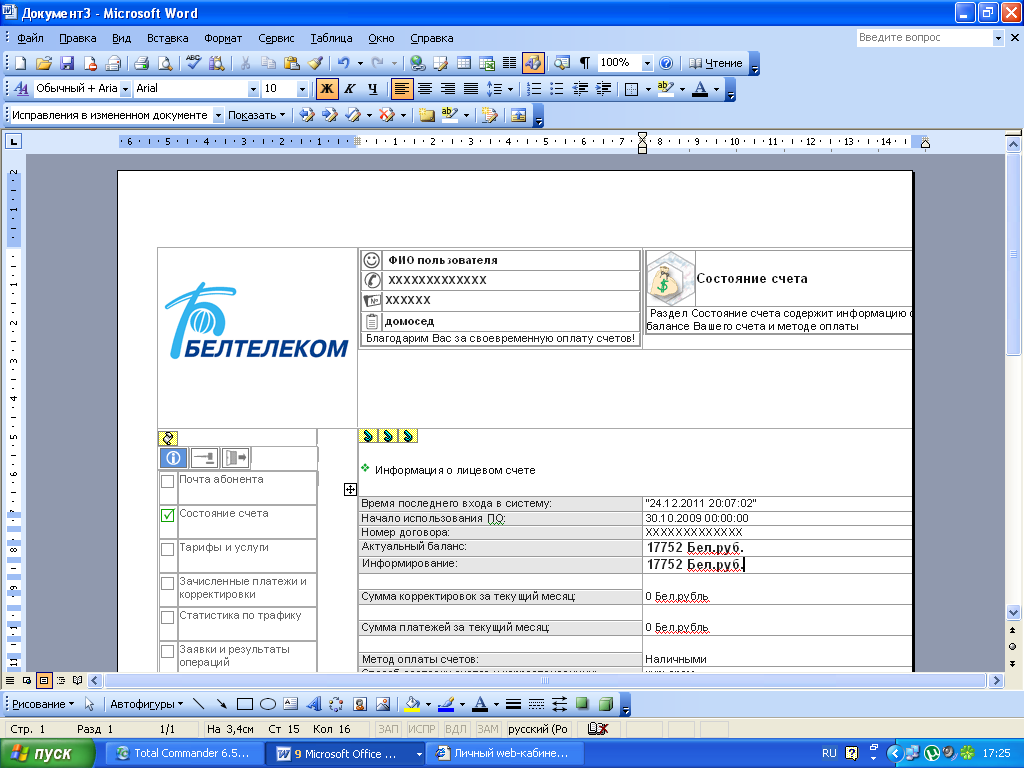Open the Файл menu

coord(30,38)
